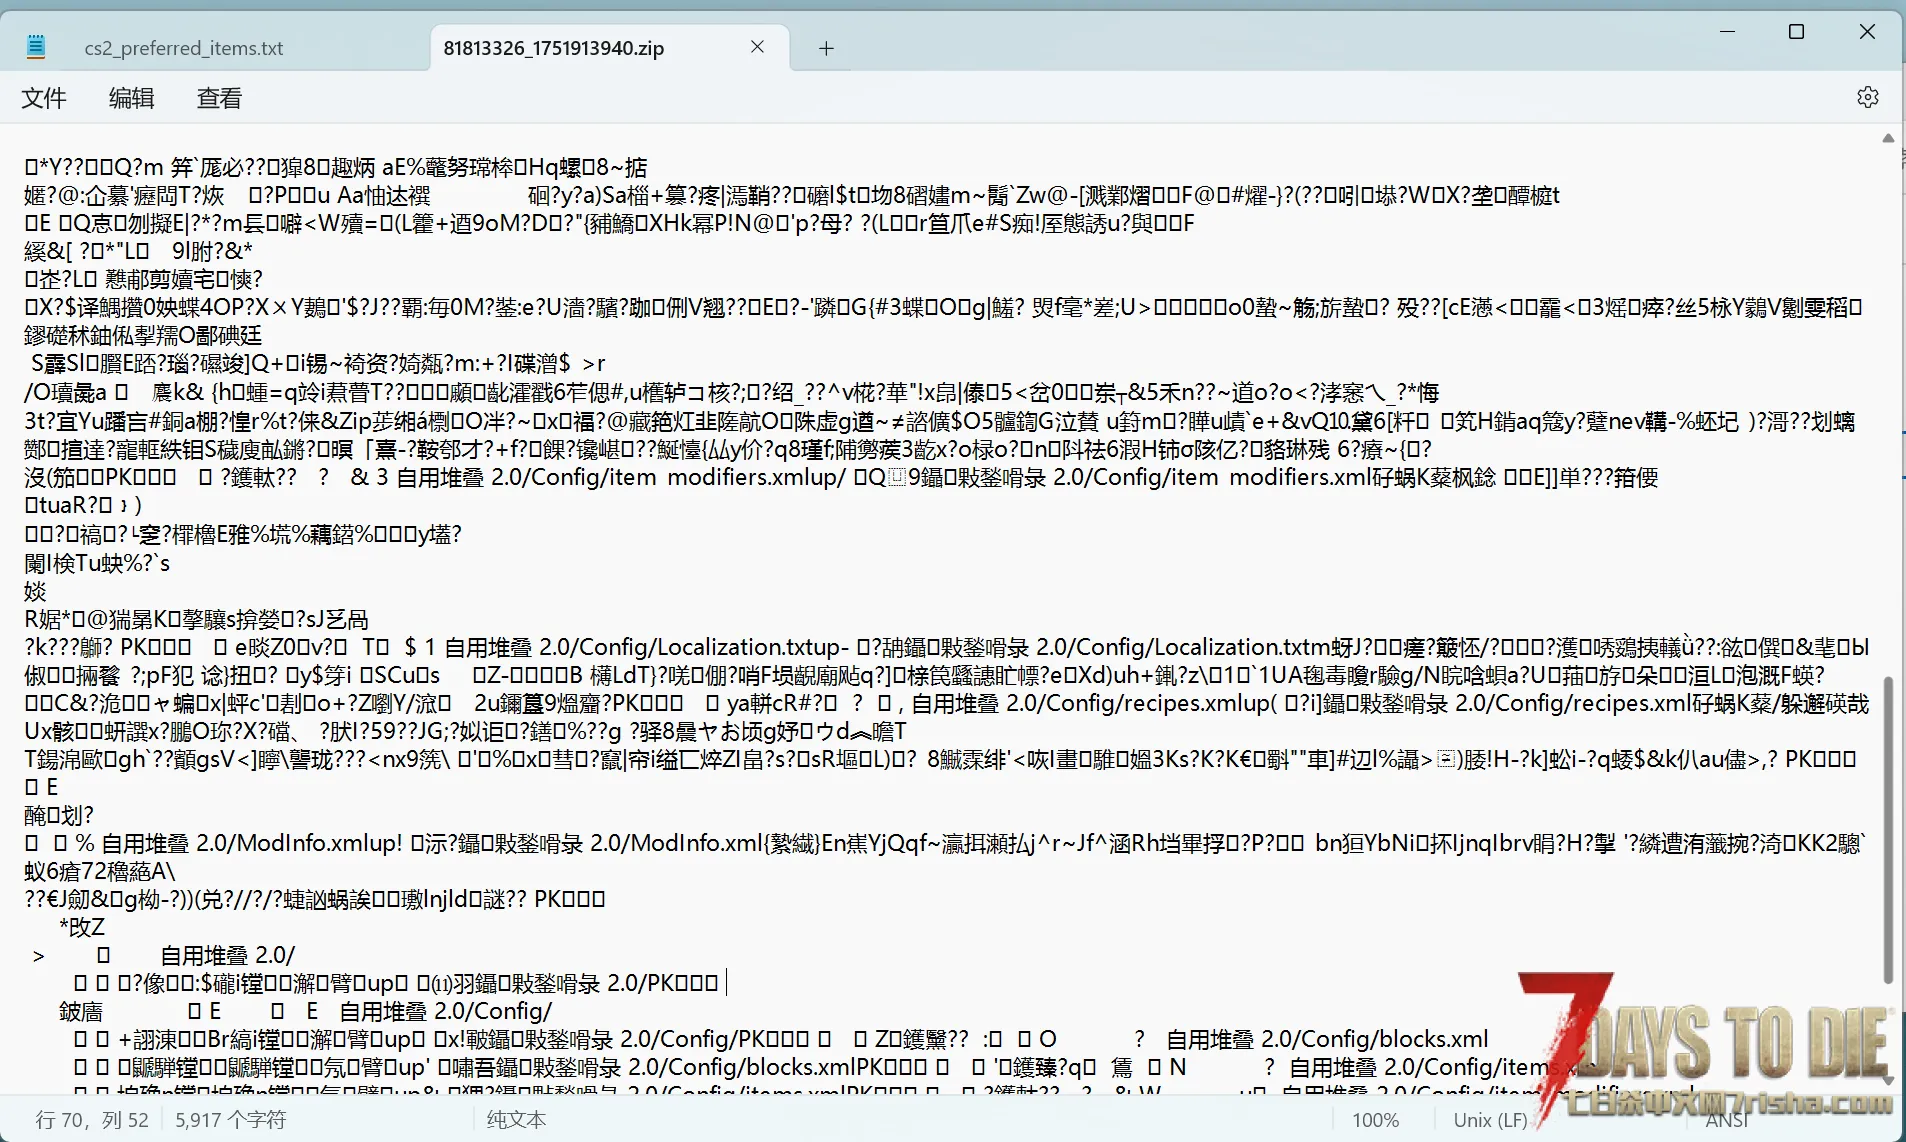The width and height of the screenshot is (1906, 1142).
Task: Click the Unix (LF) line ending indicator
Action: click(x=1490, y=1120)
